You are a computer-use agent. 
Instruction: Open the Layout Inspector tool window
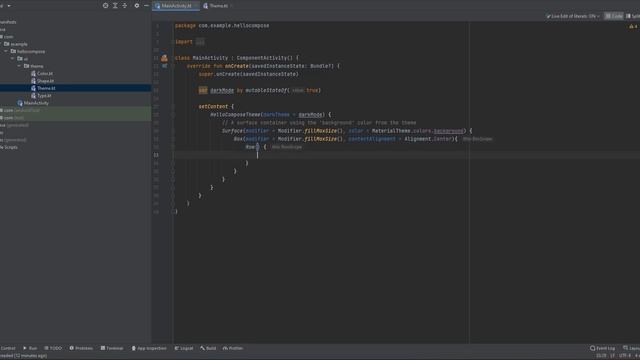(x=631, y=348)
